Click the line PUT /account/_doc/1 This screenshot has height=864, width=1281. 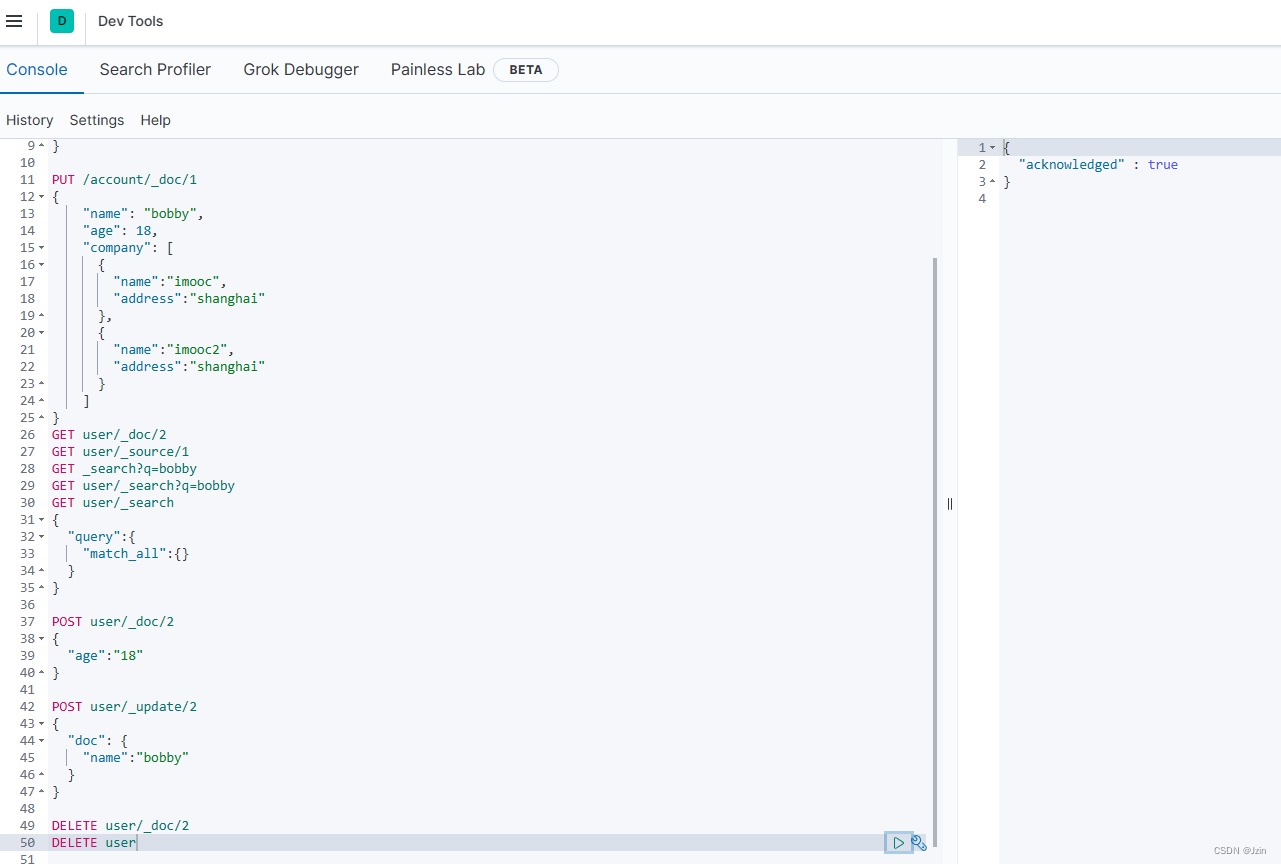click(x=125, y=180)
